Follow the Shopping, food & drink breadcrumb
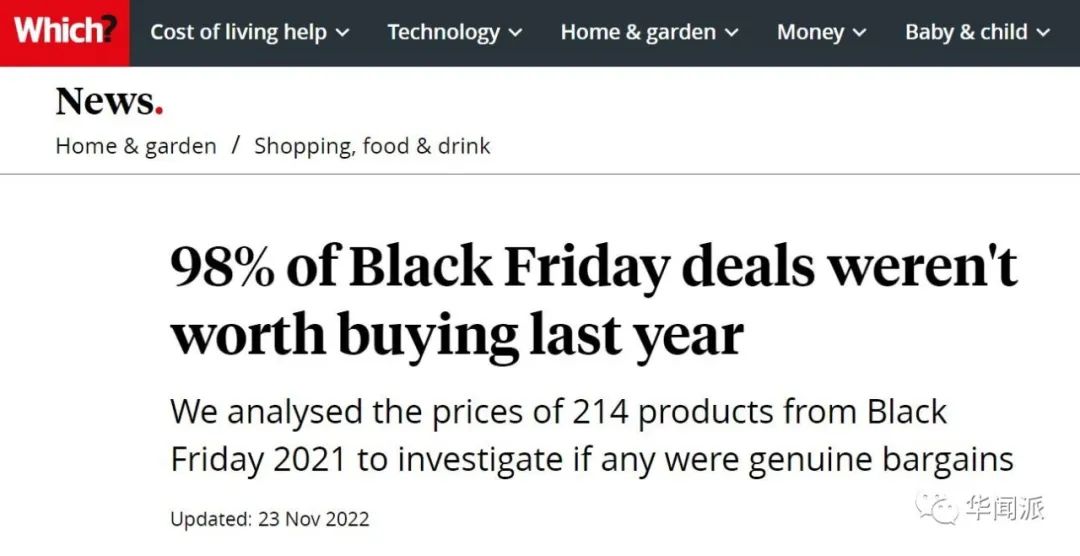The width and height of the screenshot is (1080, 556). click(372, 146)
